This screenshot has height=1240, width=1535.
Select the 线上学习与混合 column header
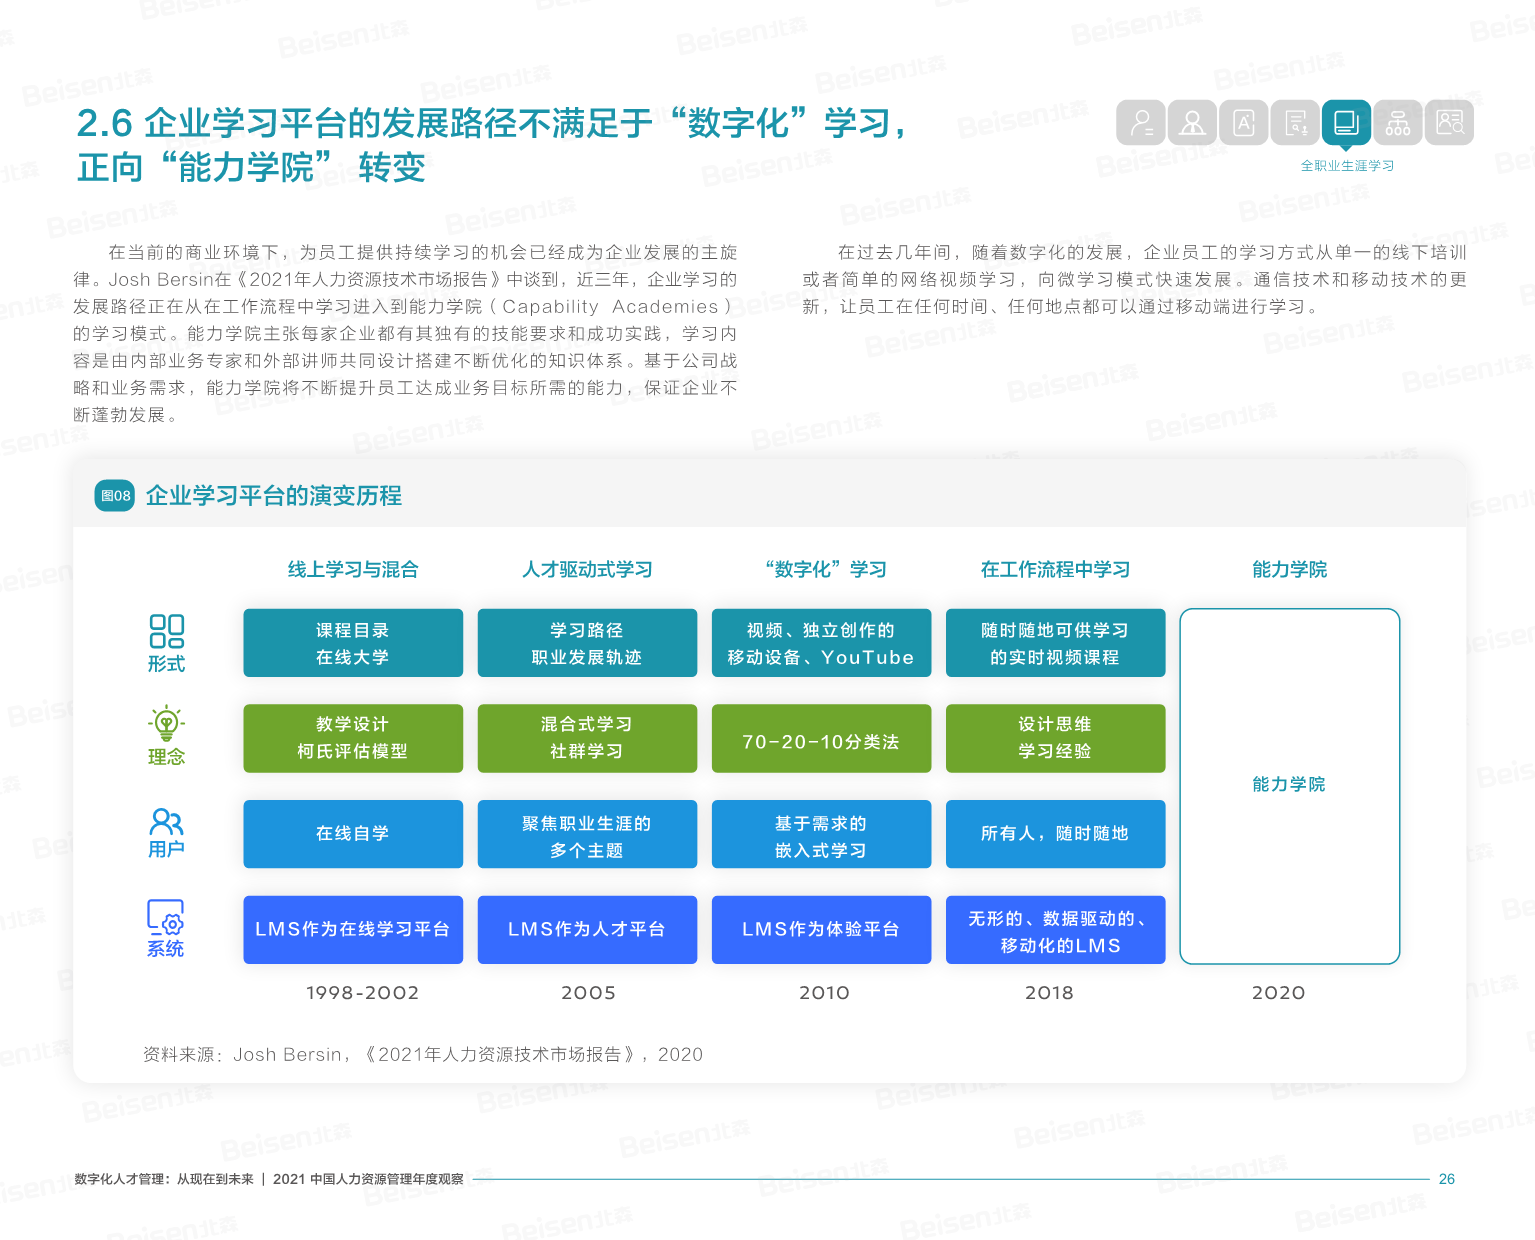(353, 570)
